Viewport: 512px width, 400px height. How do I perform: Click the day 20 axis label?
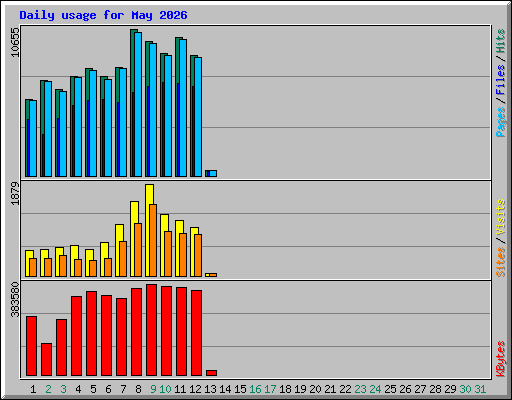pyautogui.click(x=315, y=389)
